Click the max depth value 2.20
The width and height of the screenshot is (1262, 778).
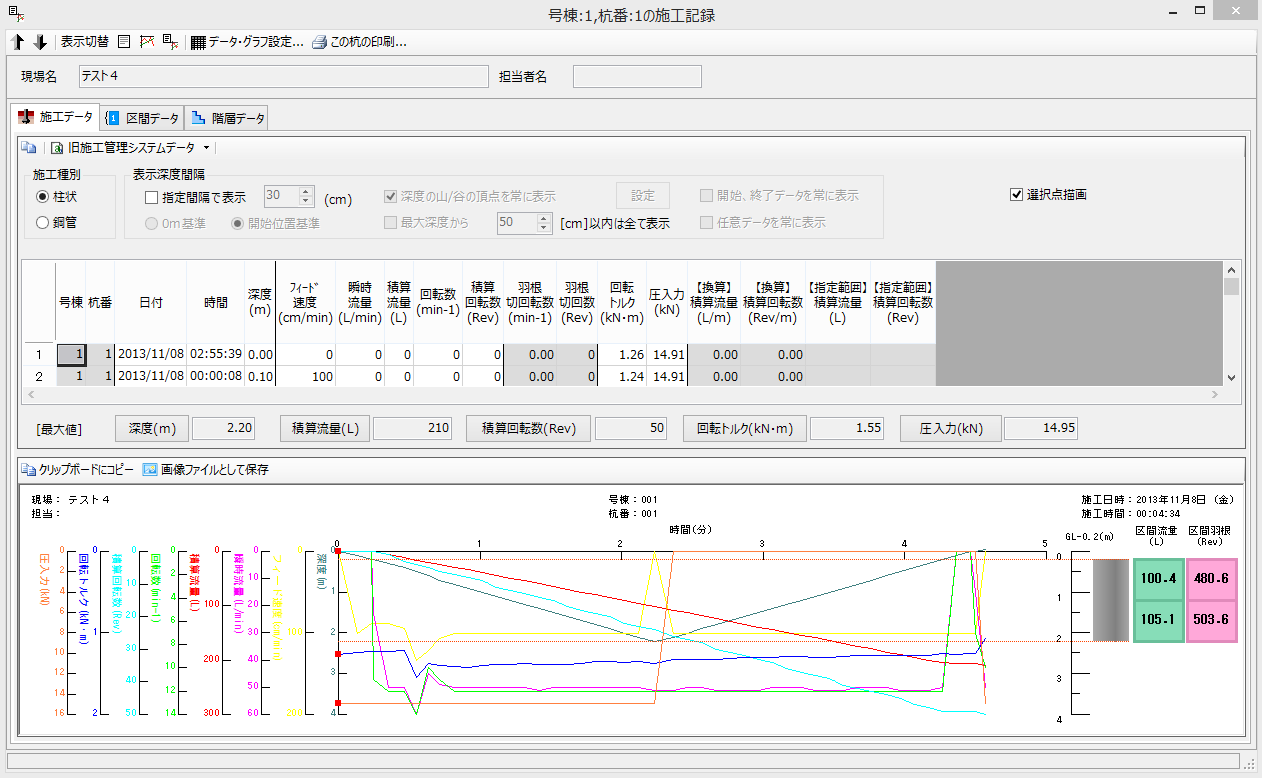(x=223, y=428)
